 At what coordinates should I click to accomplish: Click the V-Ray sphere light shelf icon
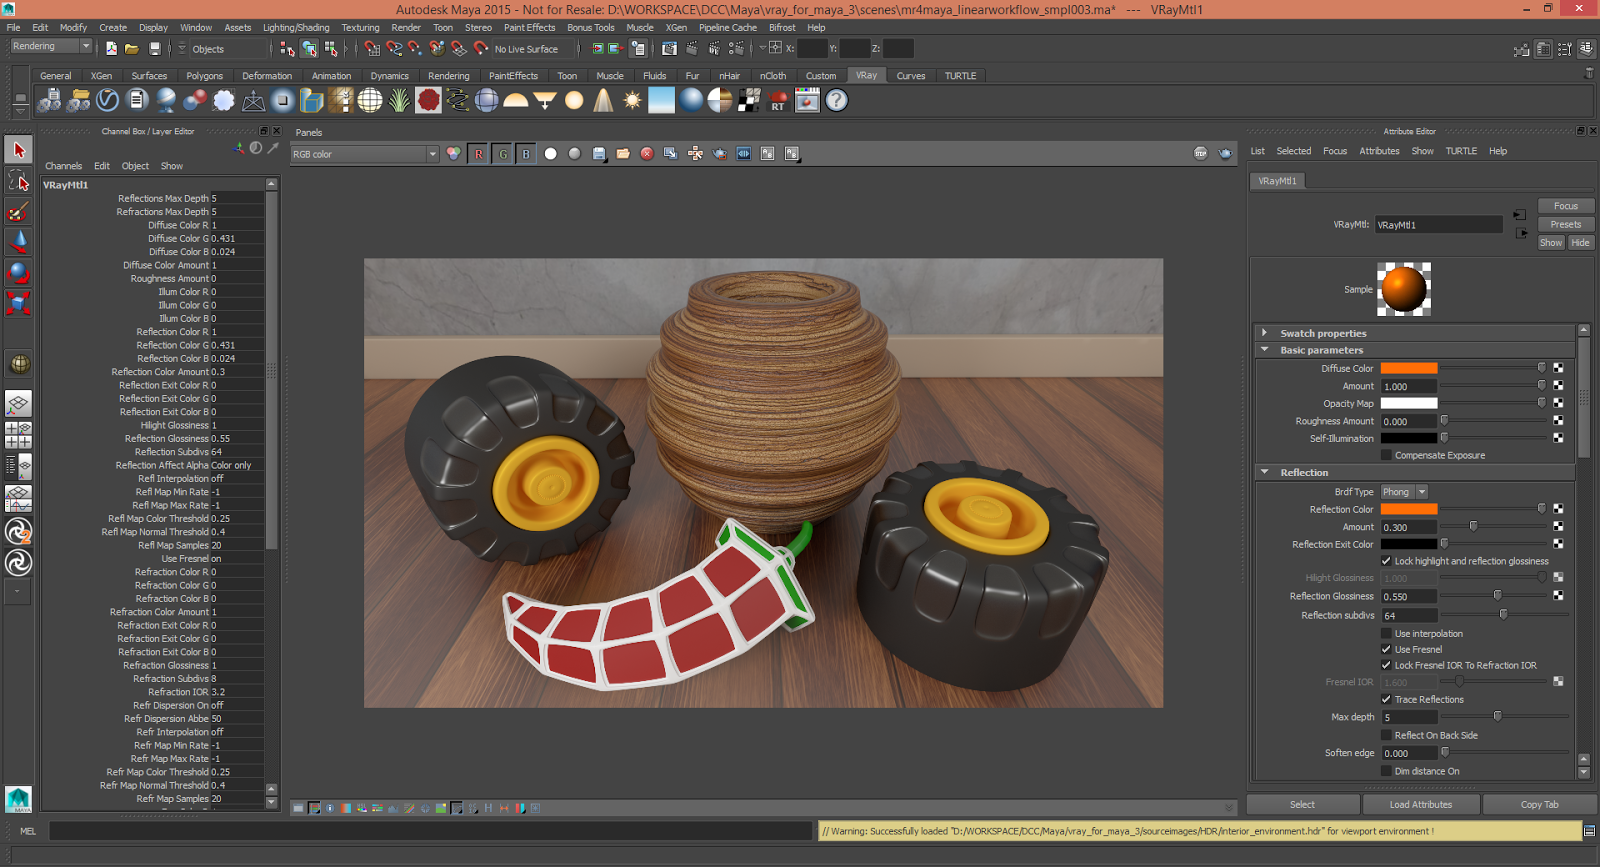pyautogui.click(x=574, y=100)
